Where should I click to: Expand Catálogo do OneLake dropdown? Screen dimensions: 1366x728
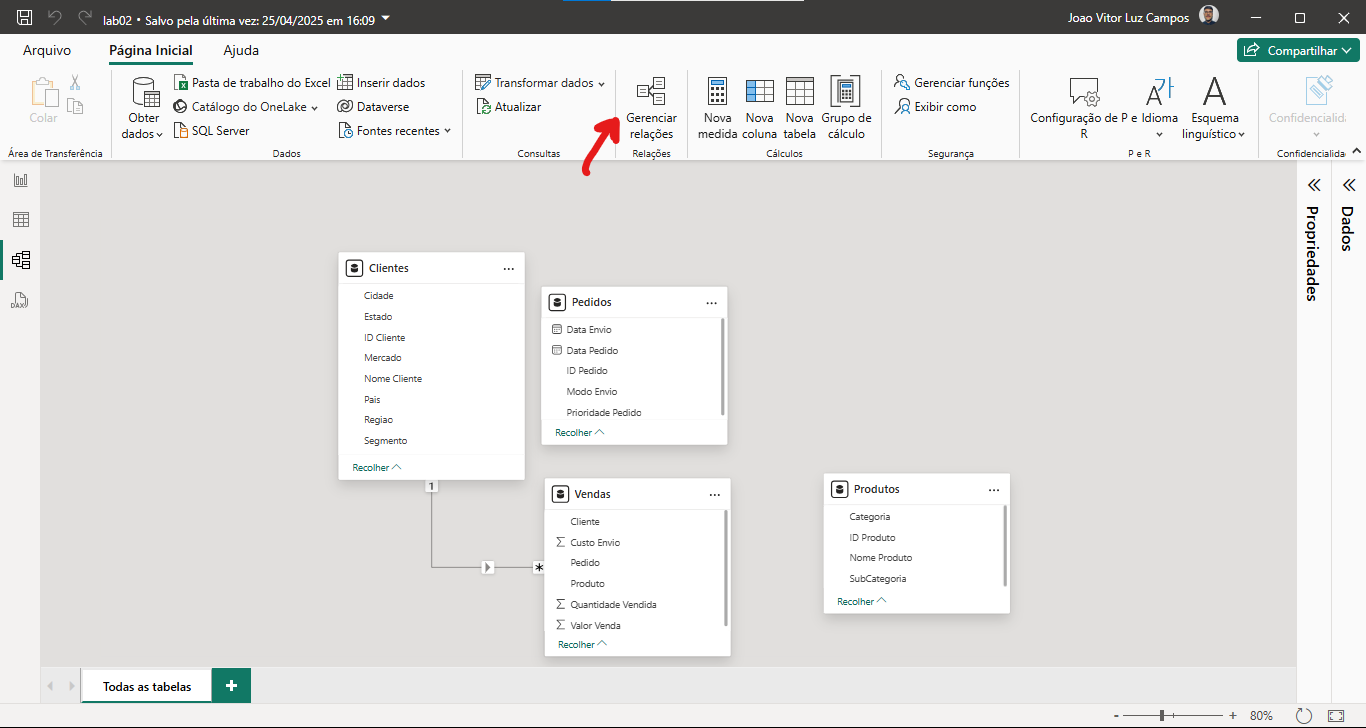click(314, 107)
